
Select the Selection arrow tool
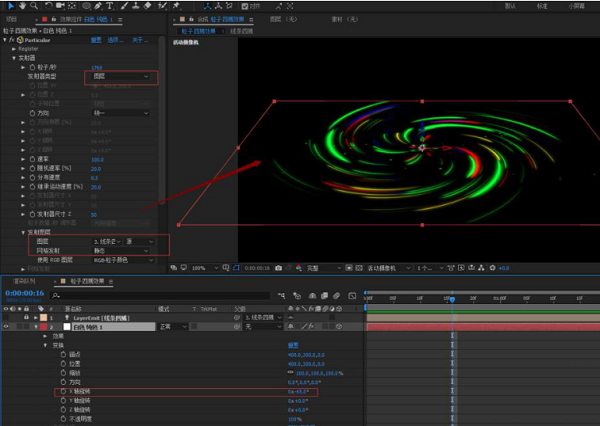(x=10, y=6)
